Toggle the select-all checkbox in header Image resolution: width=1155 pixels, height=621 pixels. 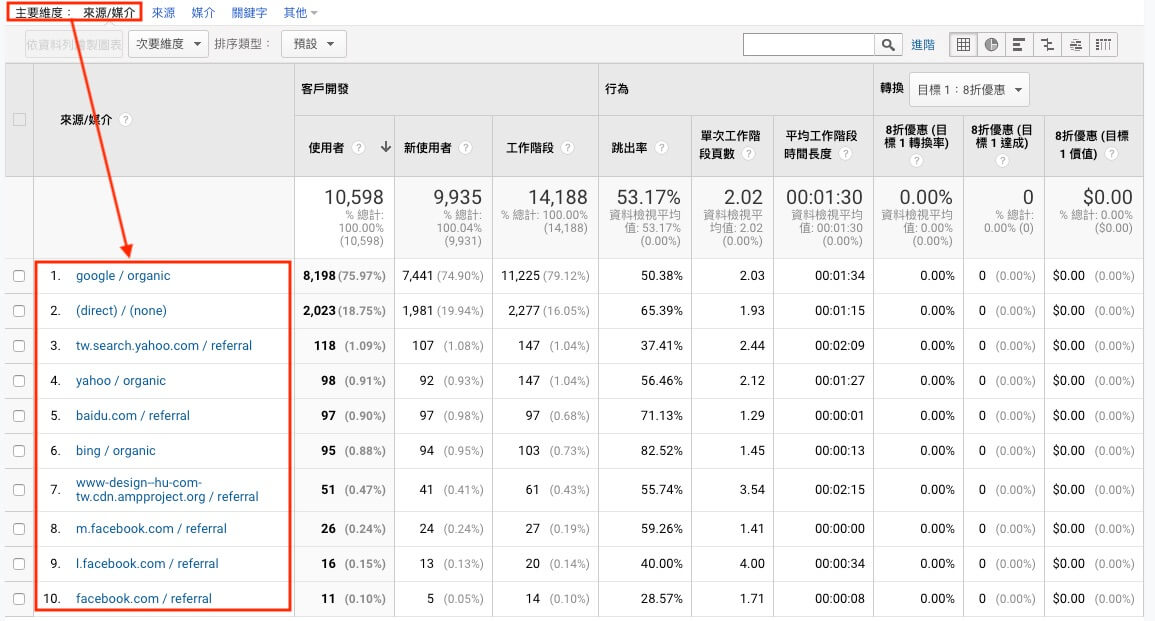coord(19,120)
